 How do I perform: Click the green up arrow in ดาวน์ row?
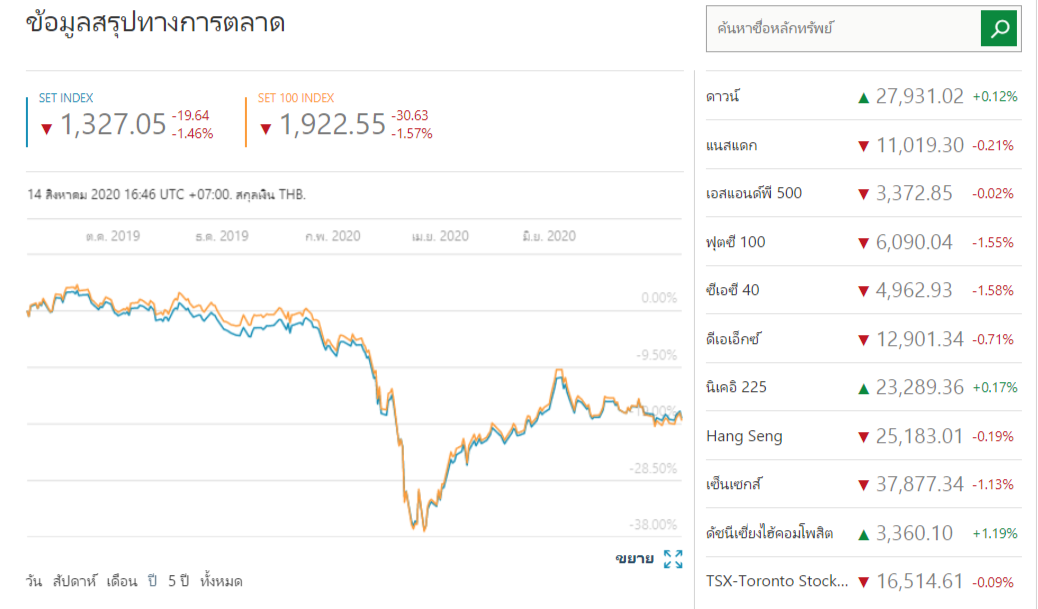click(863, 97)
